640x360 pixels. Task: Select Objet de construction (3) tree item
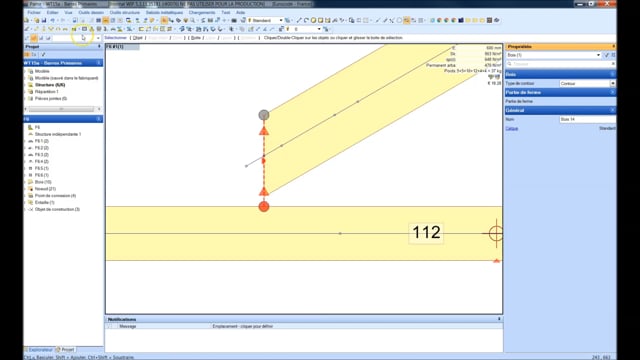(x=57, y=209)
